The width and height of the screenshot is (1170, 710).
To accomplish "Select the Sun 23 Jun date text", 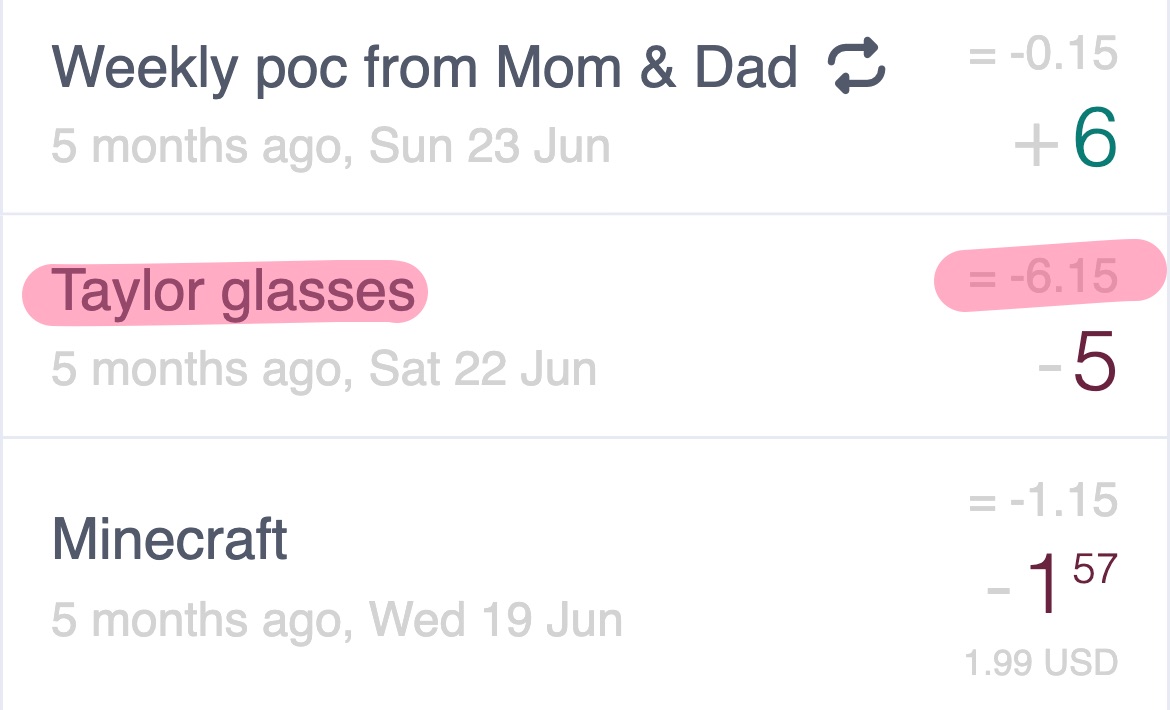I will (489, 146).
